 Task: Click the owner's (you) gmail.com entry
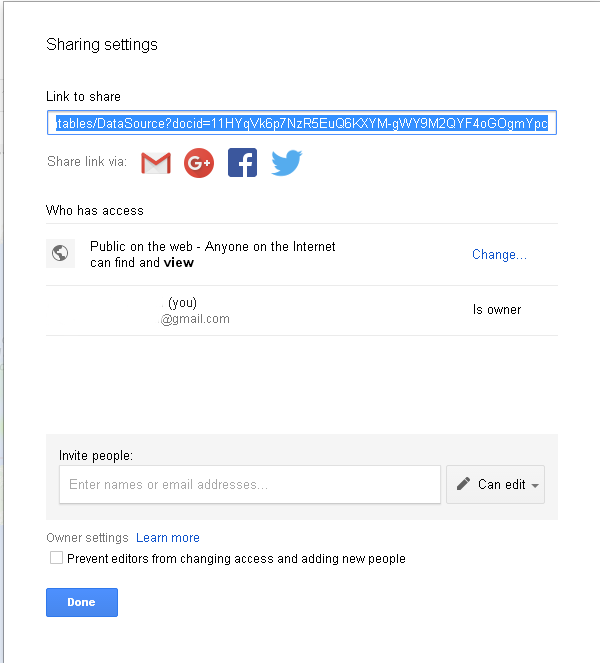click(195, 311)
